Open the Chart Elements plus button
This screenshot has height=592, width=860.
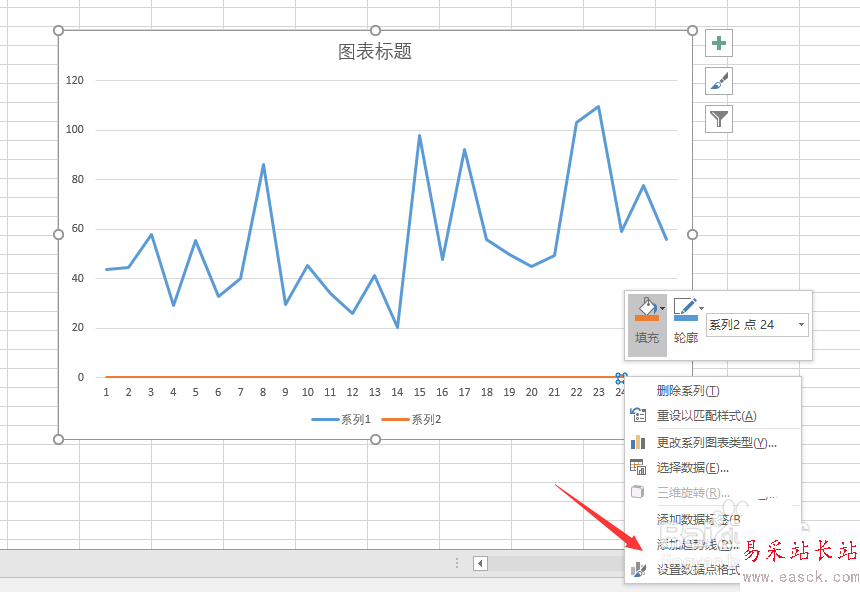point(718,43)
